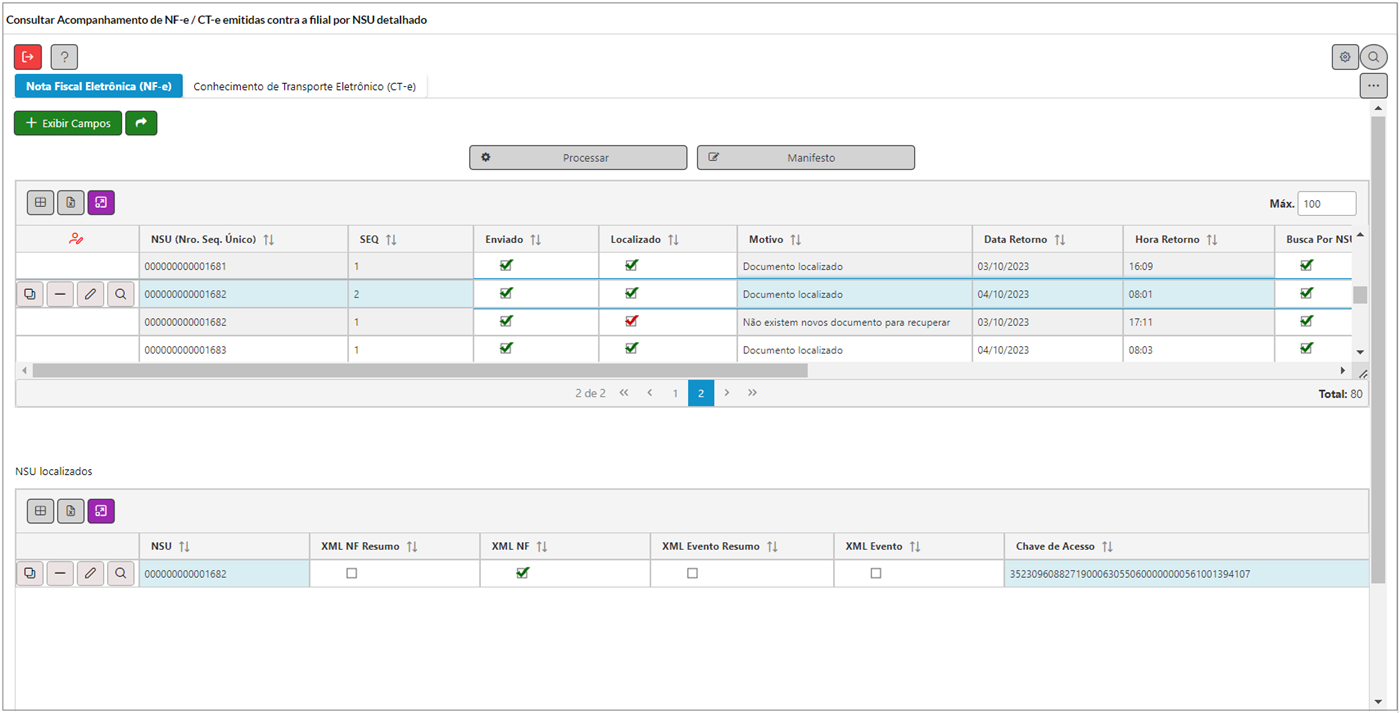Toggle red Localizado checkbox in 17:11 row
1400x713 pixels.
pos(631,321)
